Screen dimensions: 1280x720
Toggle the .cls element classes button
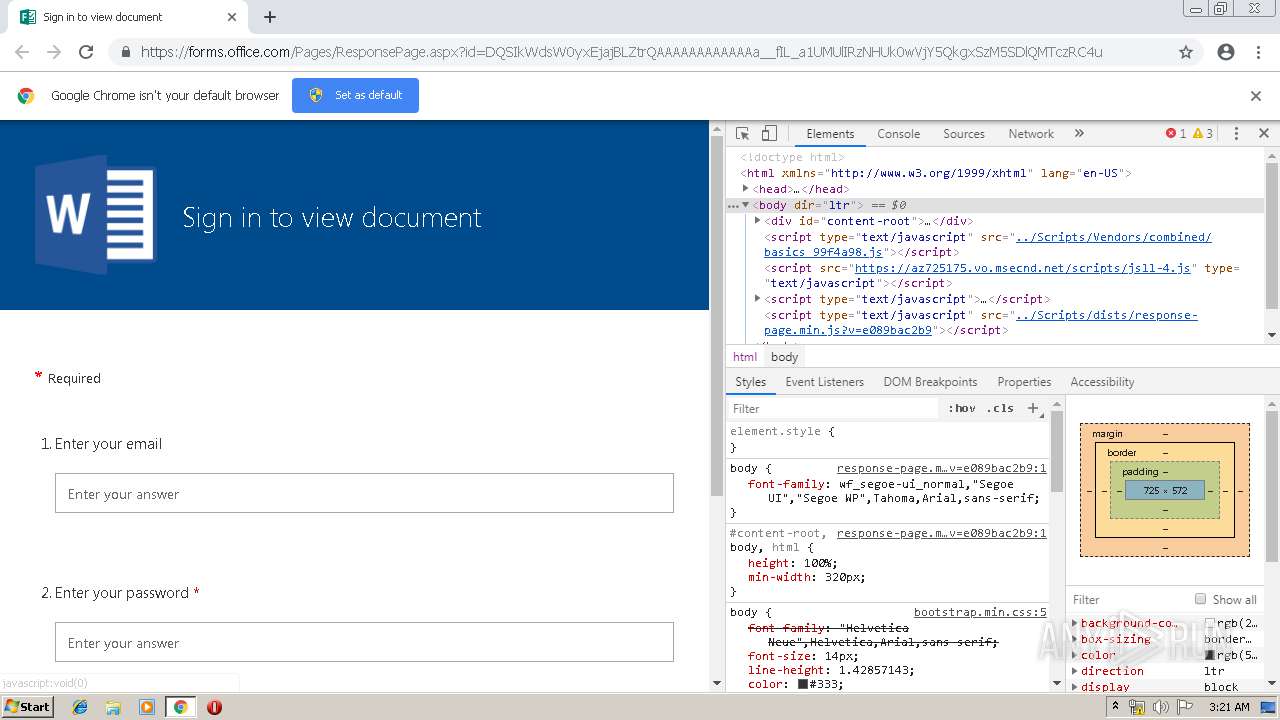1000,408
